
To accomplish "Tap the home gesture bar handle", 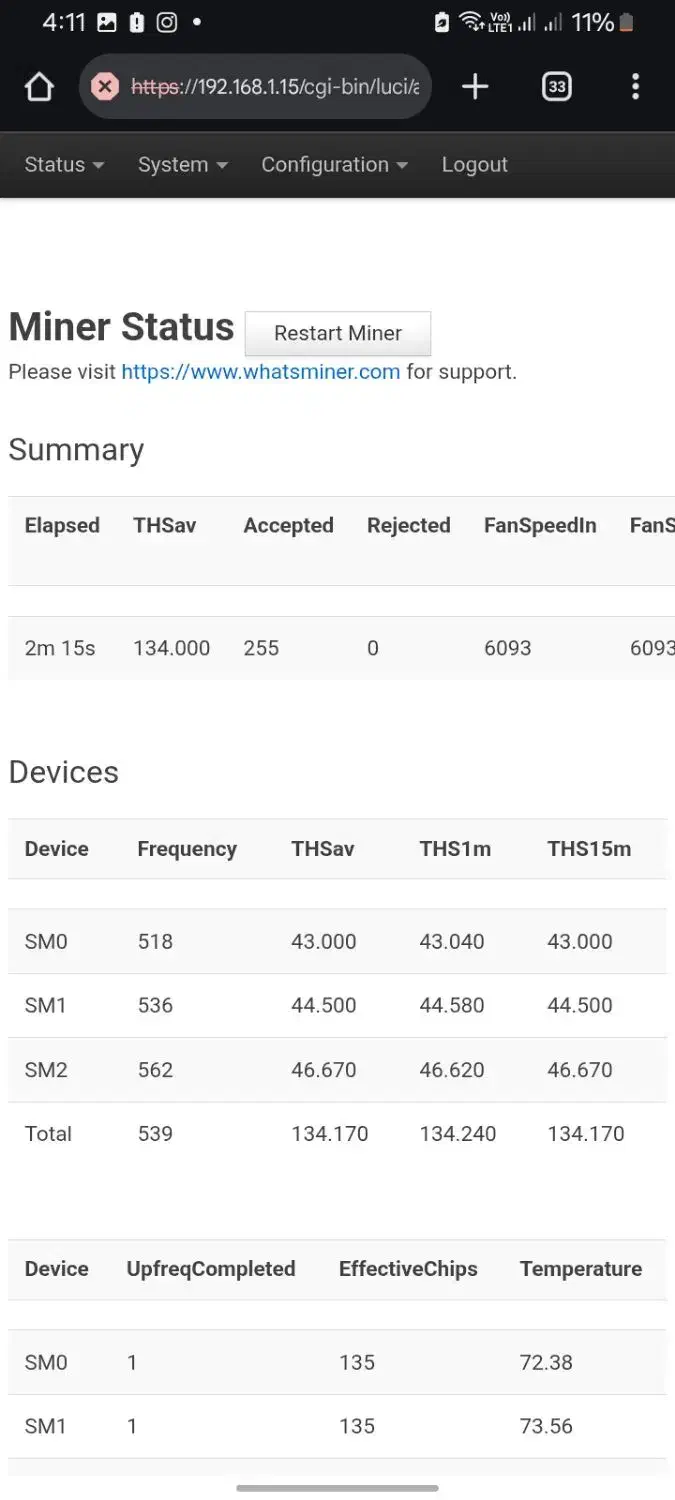I will 337,1488.
